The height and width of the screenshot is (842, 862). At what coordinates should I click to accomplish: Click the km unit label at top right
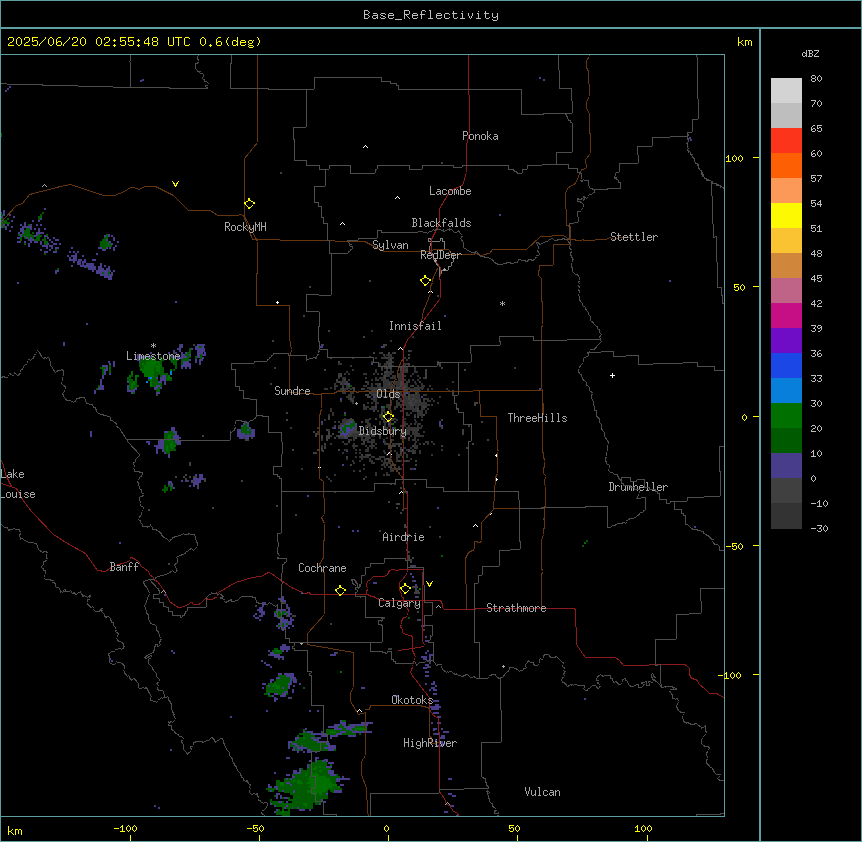point(744,42)
